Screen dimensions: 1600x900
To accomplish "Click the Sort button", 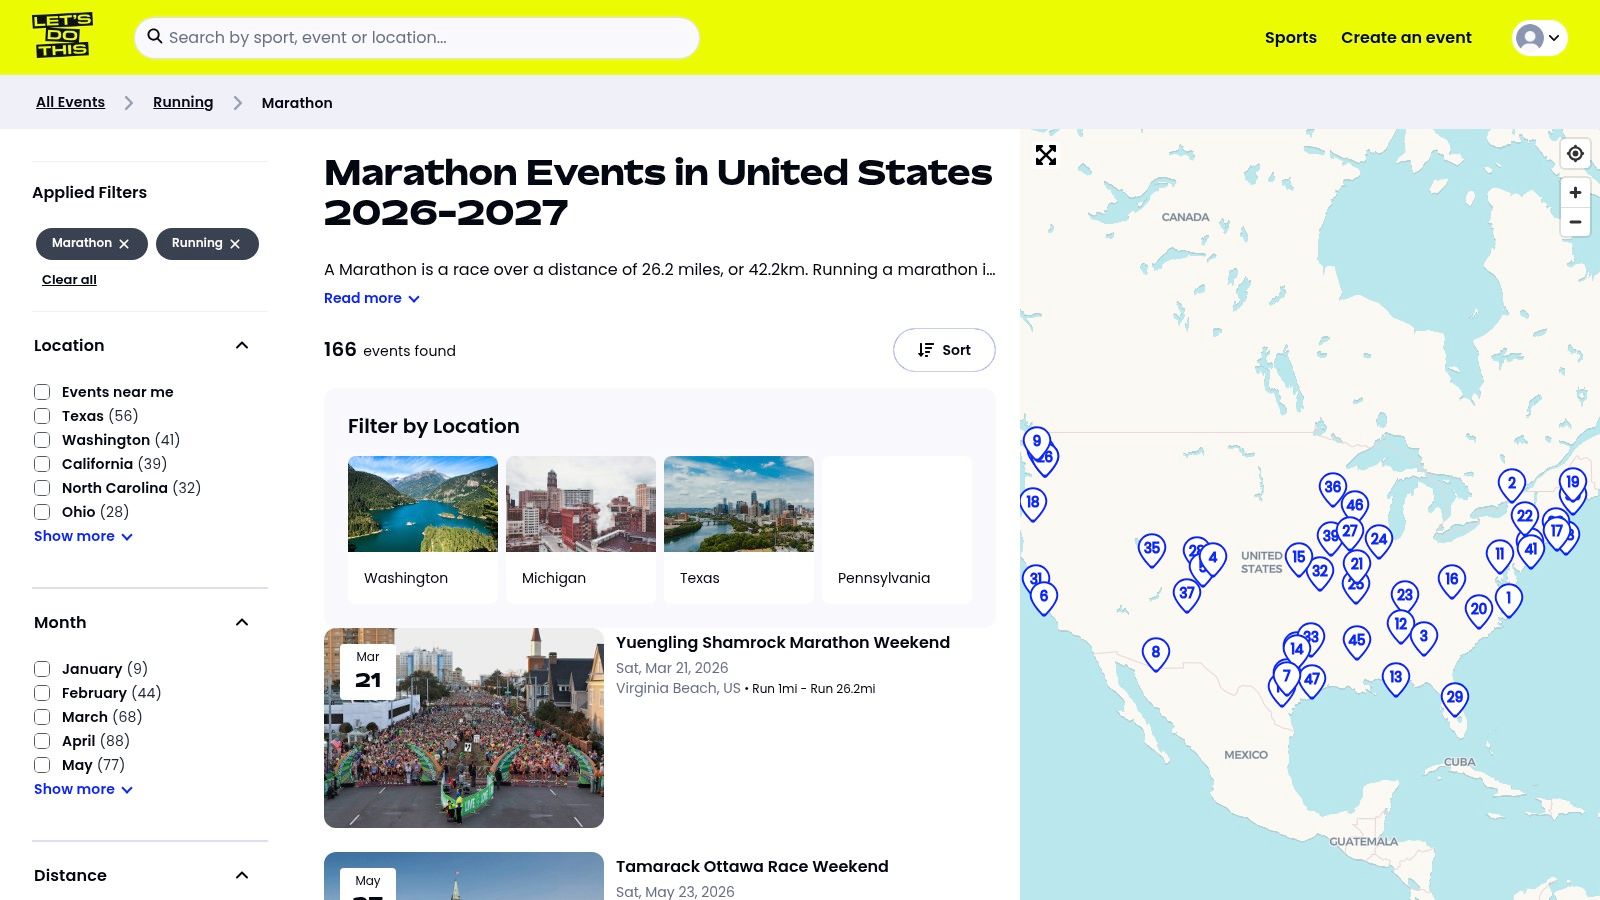I will click(x=944, y=350).
